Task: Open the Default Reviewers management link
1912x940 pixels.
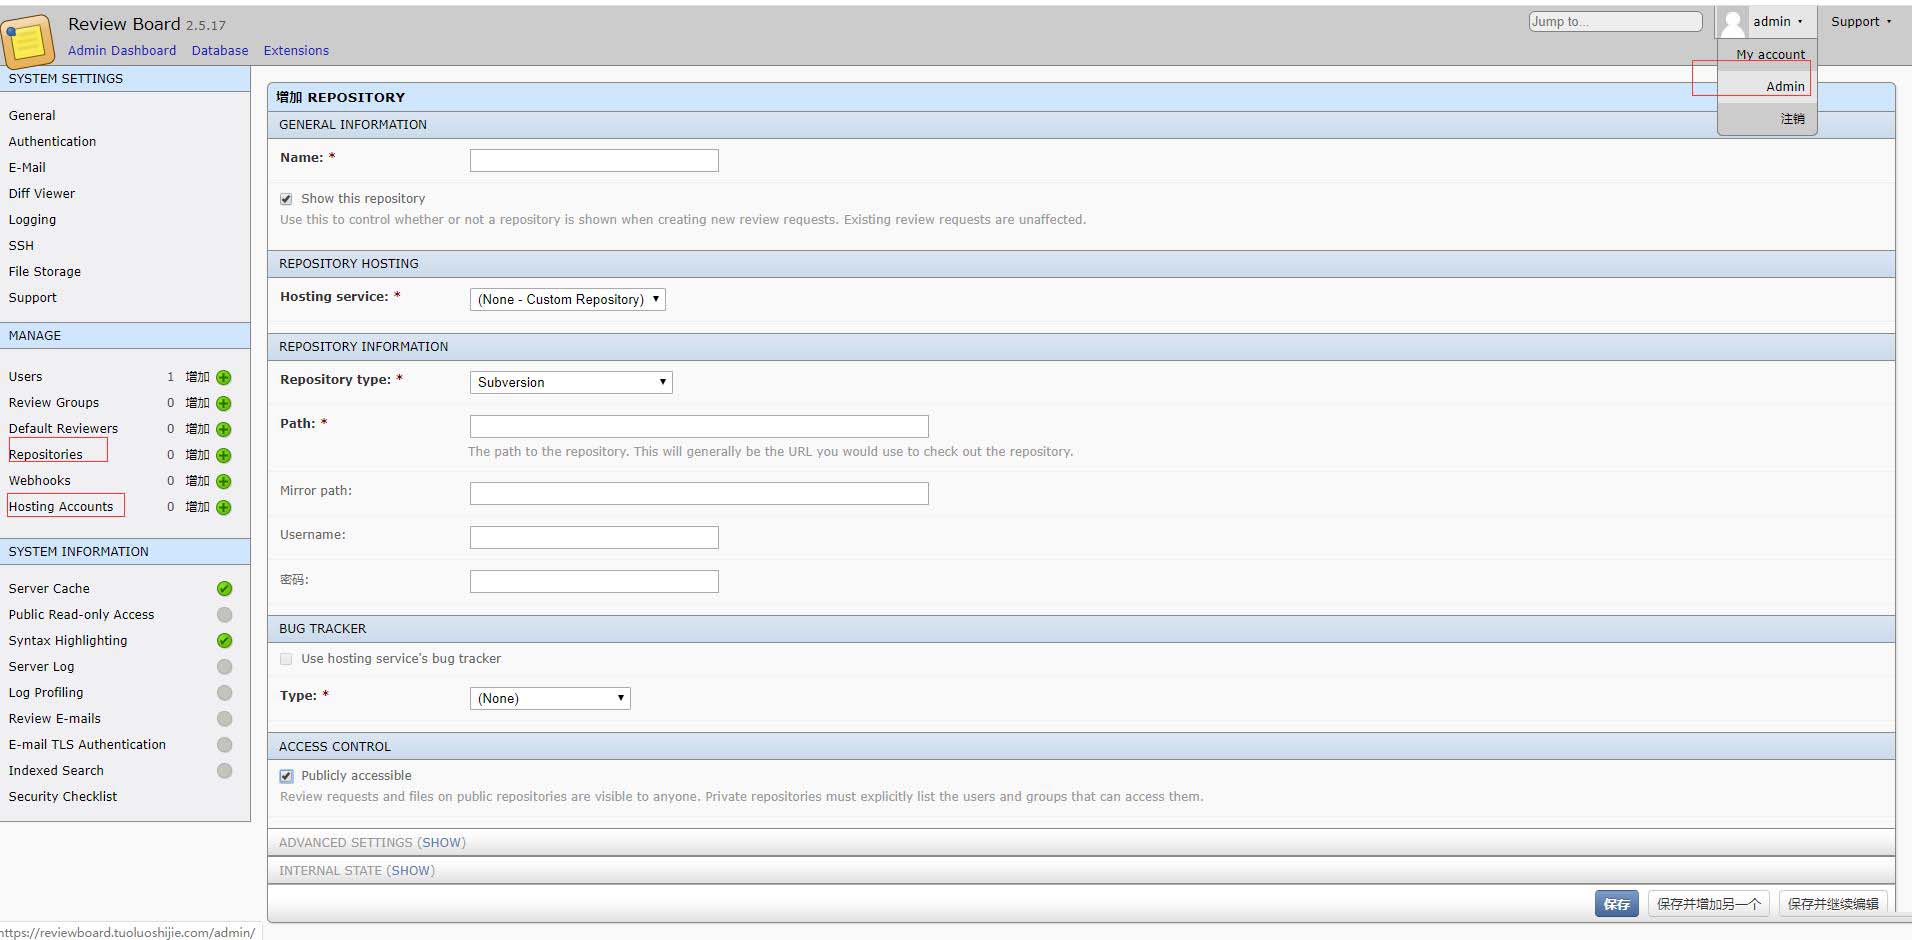Action: click(63, 429)
